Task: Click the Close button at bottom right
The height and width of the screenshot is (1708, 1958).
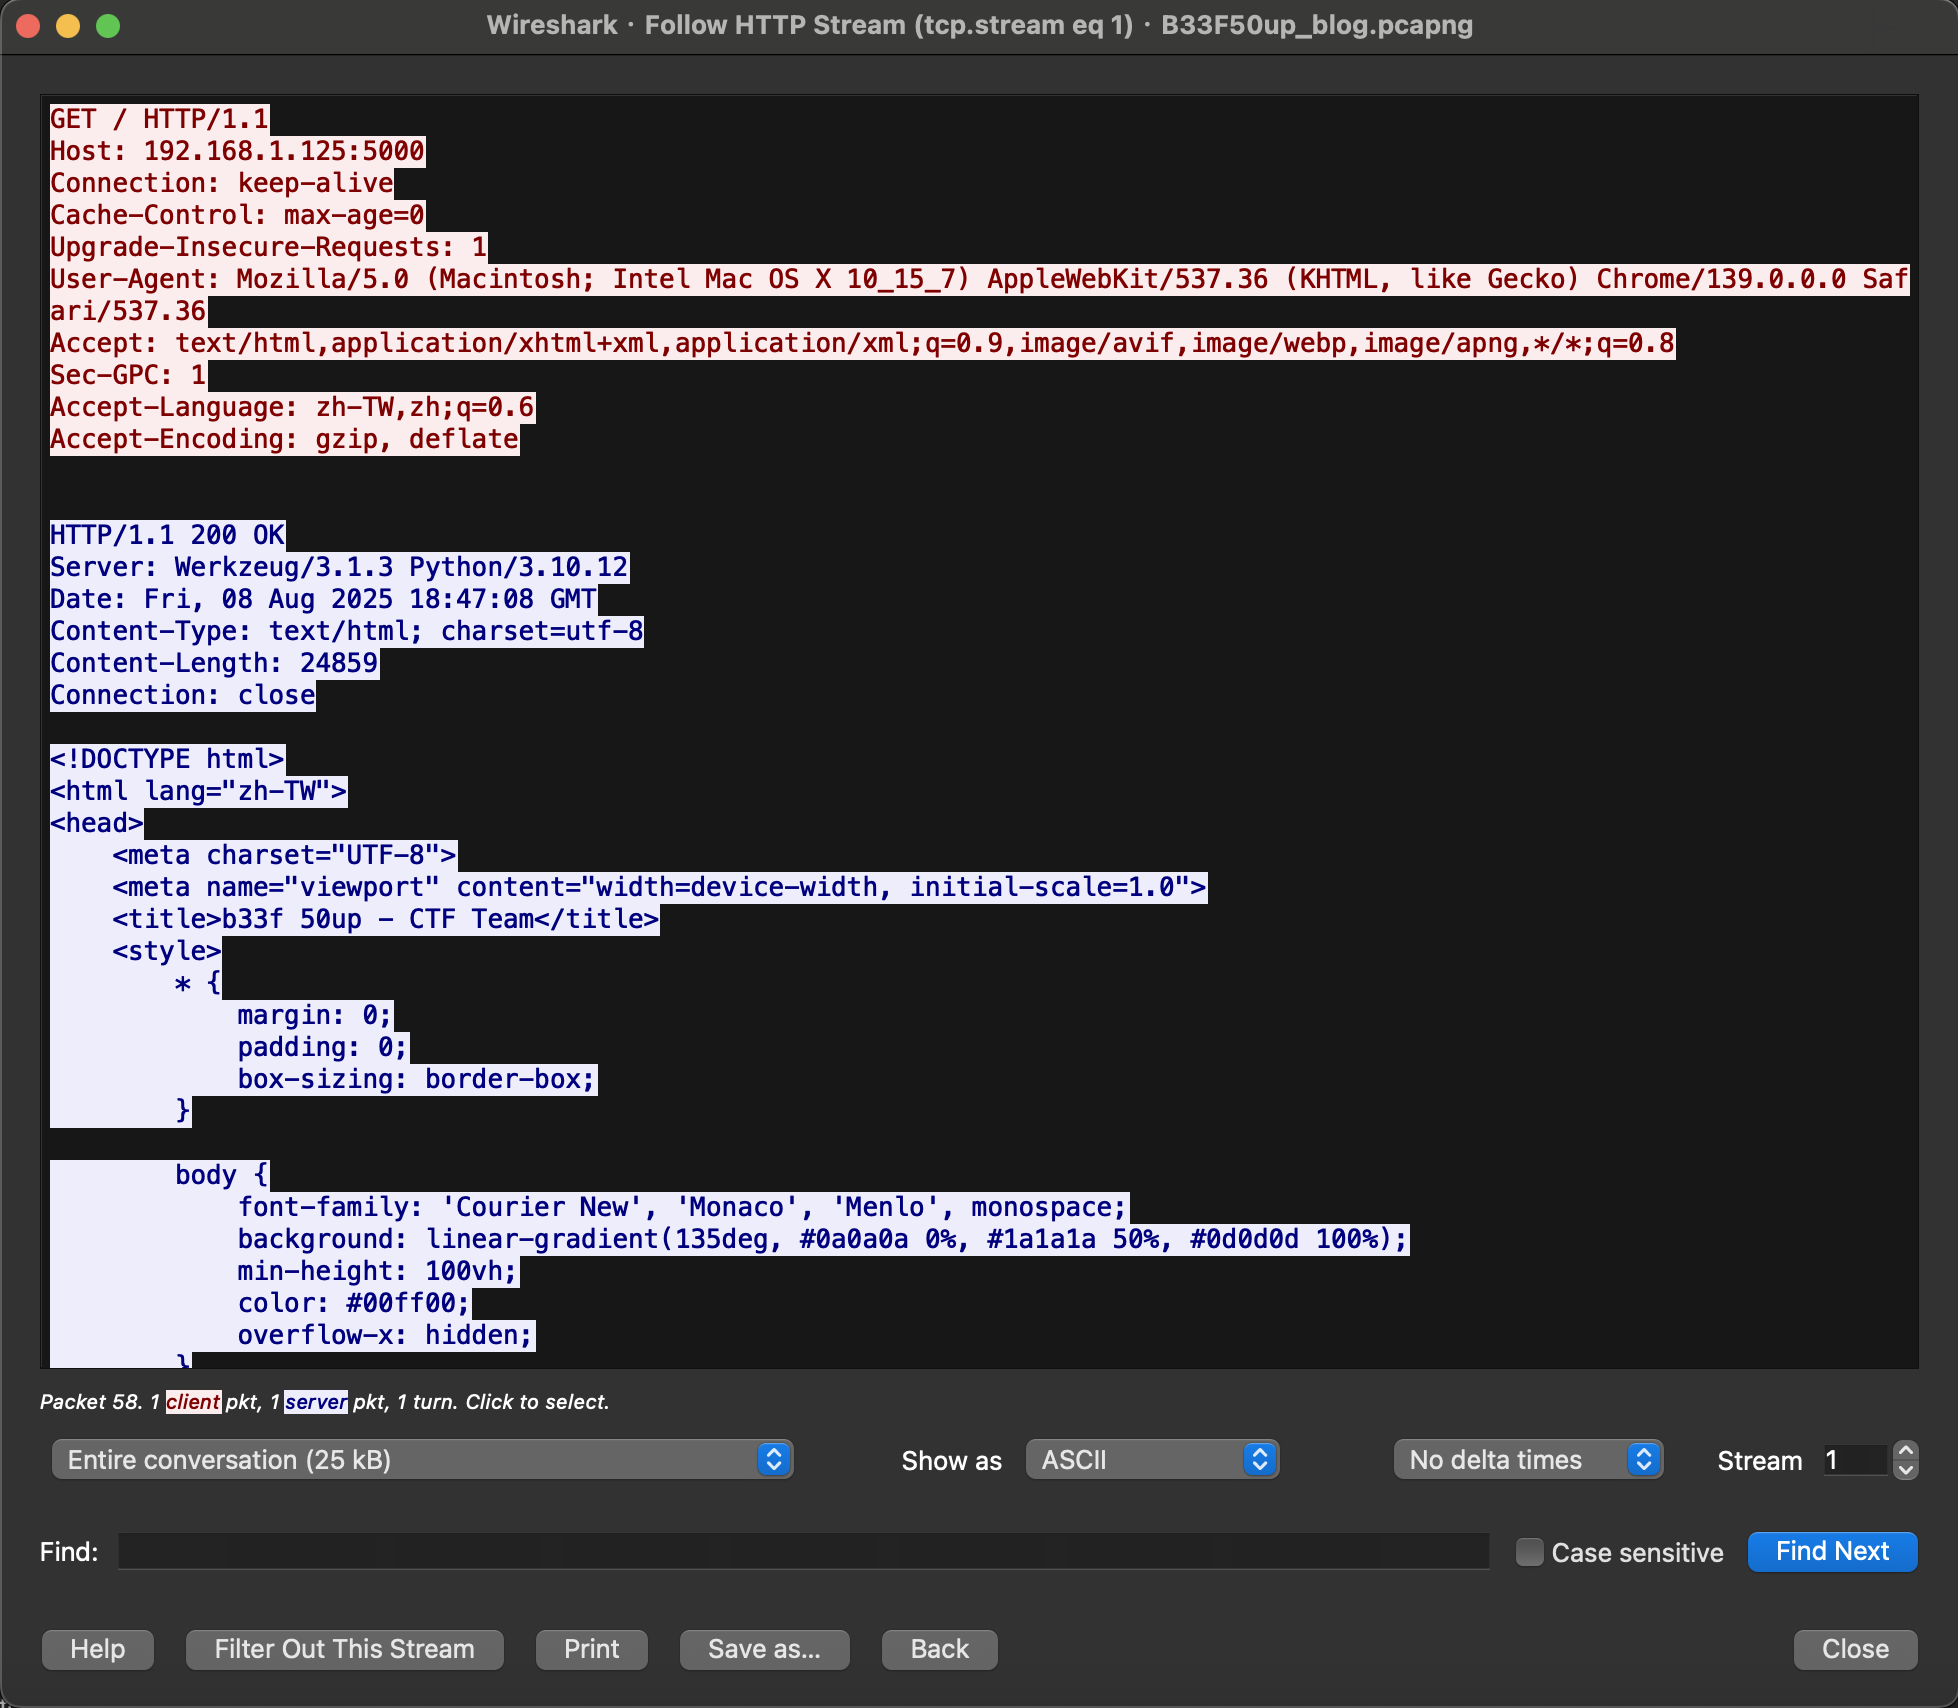Action: click(1855, 1649)
